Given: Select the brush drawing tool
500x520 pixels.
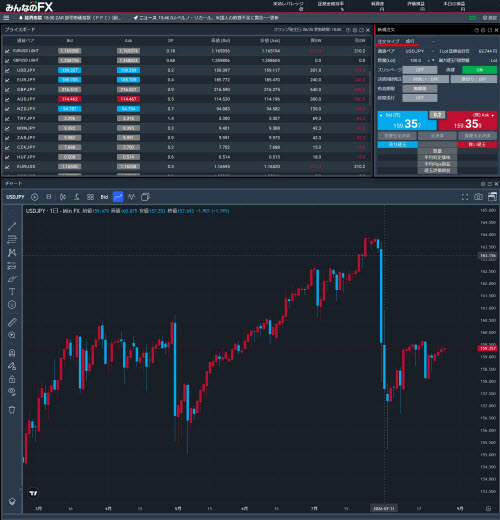Looking at the screenshot, I should pyautogui.click(x=12, y=279).
